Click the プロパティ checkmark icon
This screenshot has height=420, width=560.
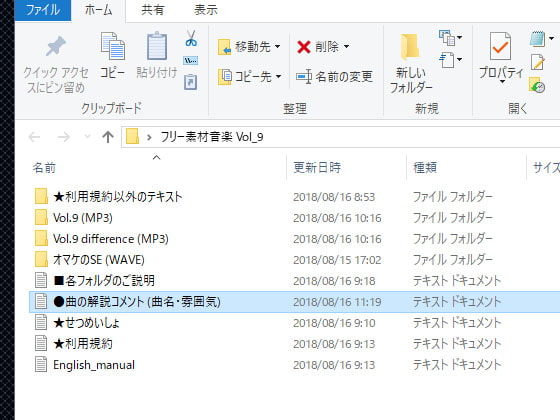coord(500,46)
